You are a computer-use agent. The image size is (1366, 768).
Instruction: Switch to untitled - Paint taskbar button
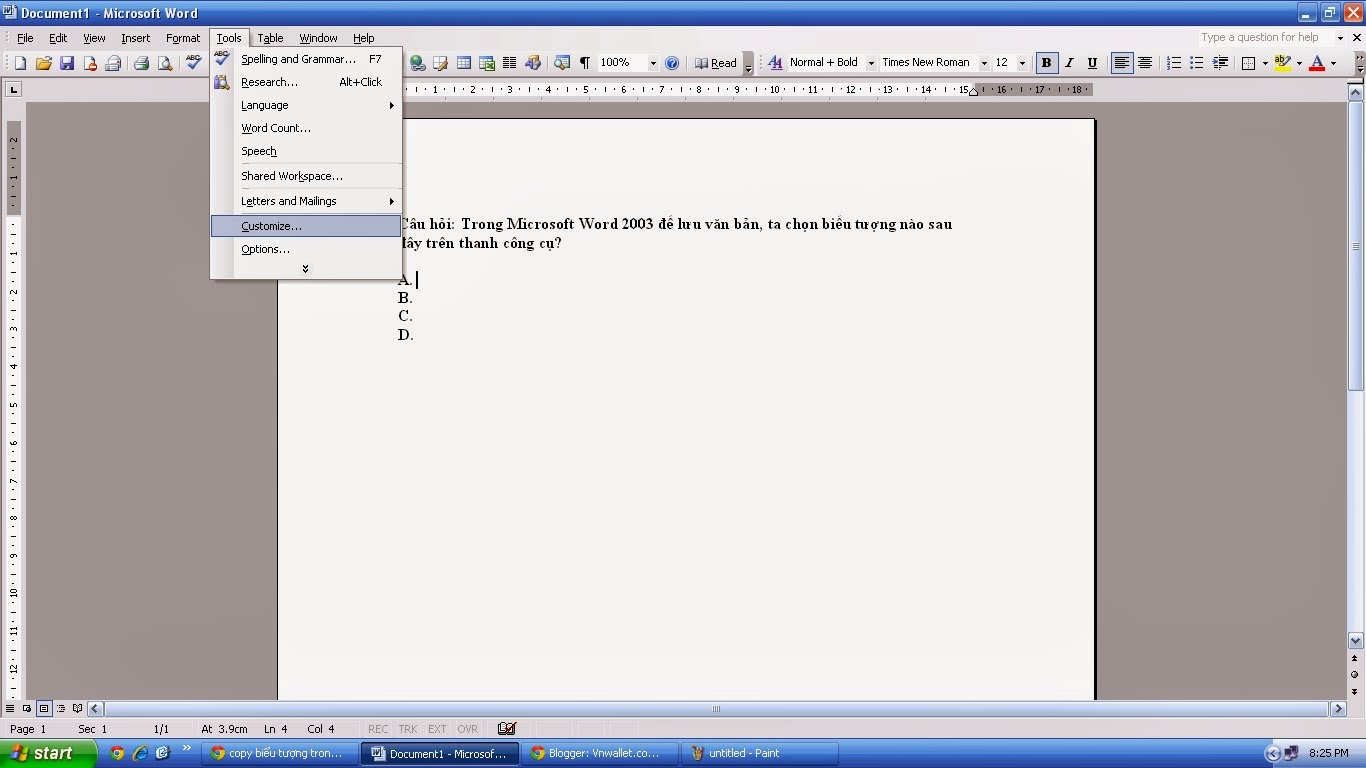coord(758,754)
